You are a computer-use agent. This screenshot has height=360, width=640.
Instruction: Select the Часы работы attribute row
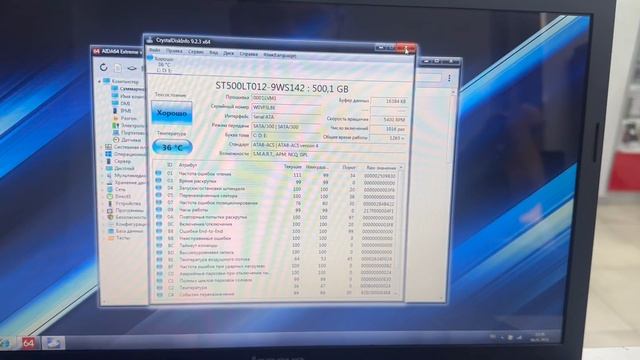point(276,210)
